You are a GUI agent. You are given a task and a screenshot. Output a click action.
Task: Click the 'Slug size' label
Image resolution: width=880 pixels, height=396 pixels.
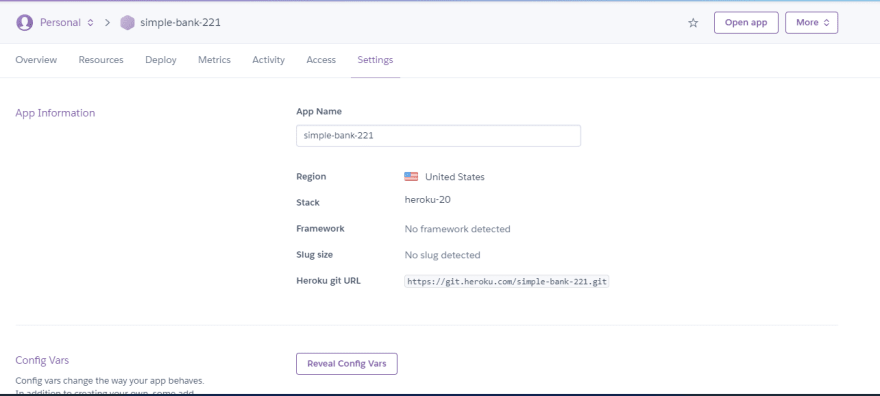(x=314, y=255)
